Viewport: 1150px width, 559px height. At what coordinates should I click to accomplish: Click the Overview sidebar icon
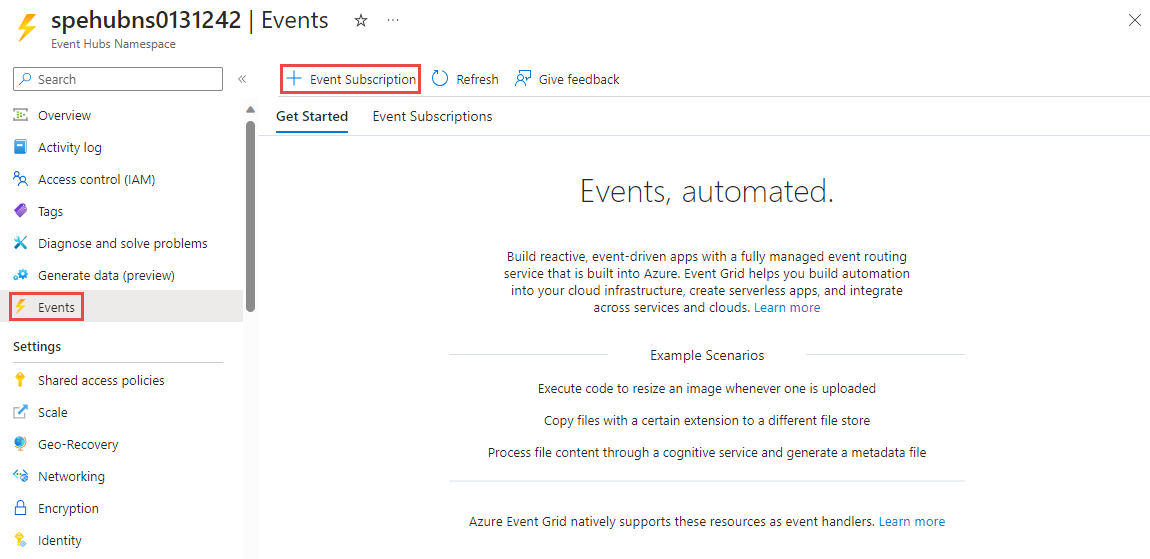click(20, 115)
